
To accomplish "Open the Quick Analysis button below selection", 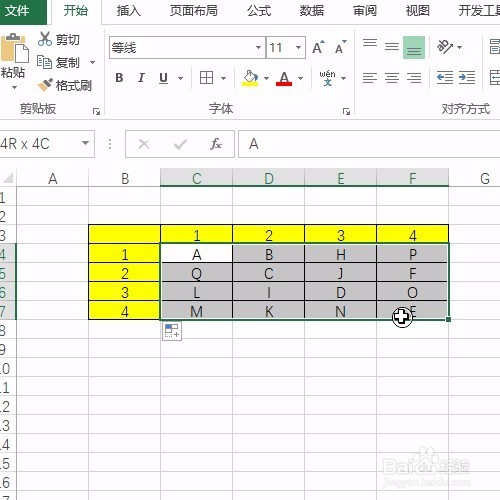I will 172,331.
